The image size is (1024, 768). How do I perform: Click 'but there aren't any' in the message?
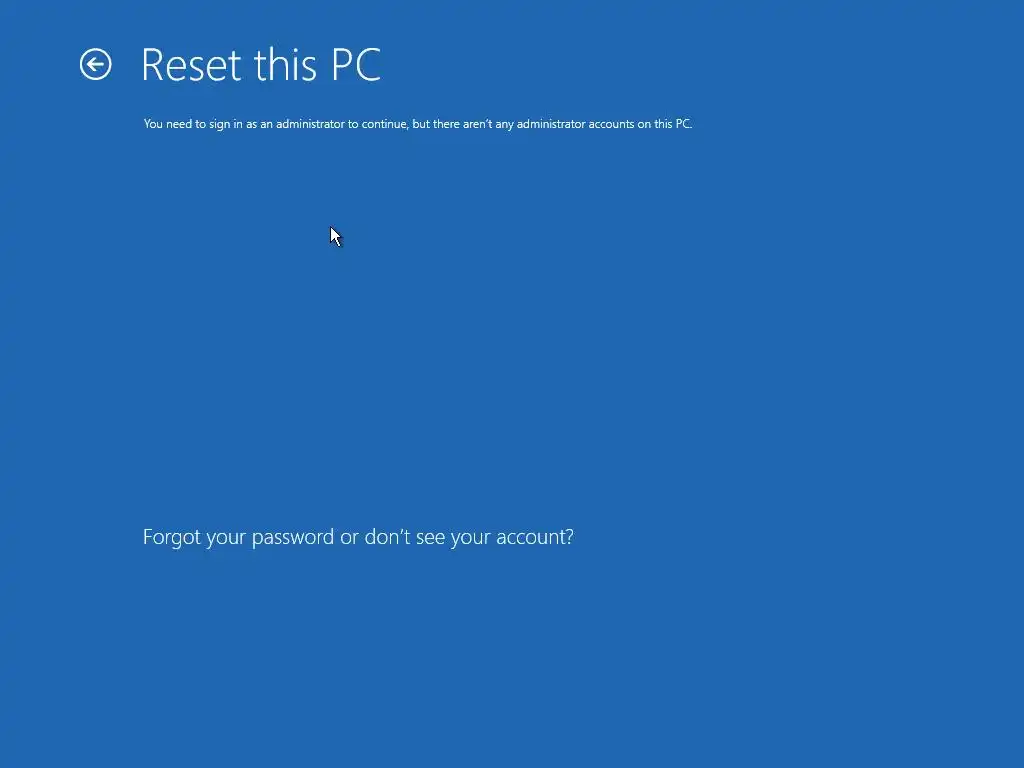462,124
